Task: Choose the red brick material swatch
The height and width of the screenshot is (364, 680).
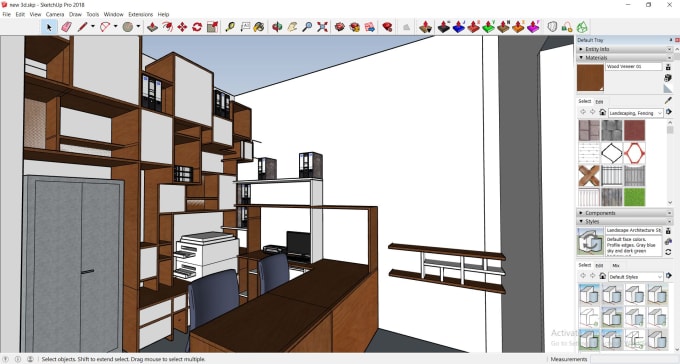Action: click(x=634, y=130)
